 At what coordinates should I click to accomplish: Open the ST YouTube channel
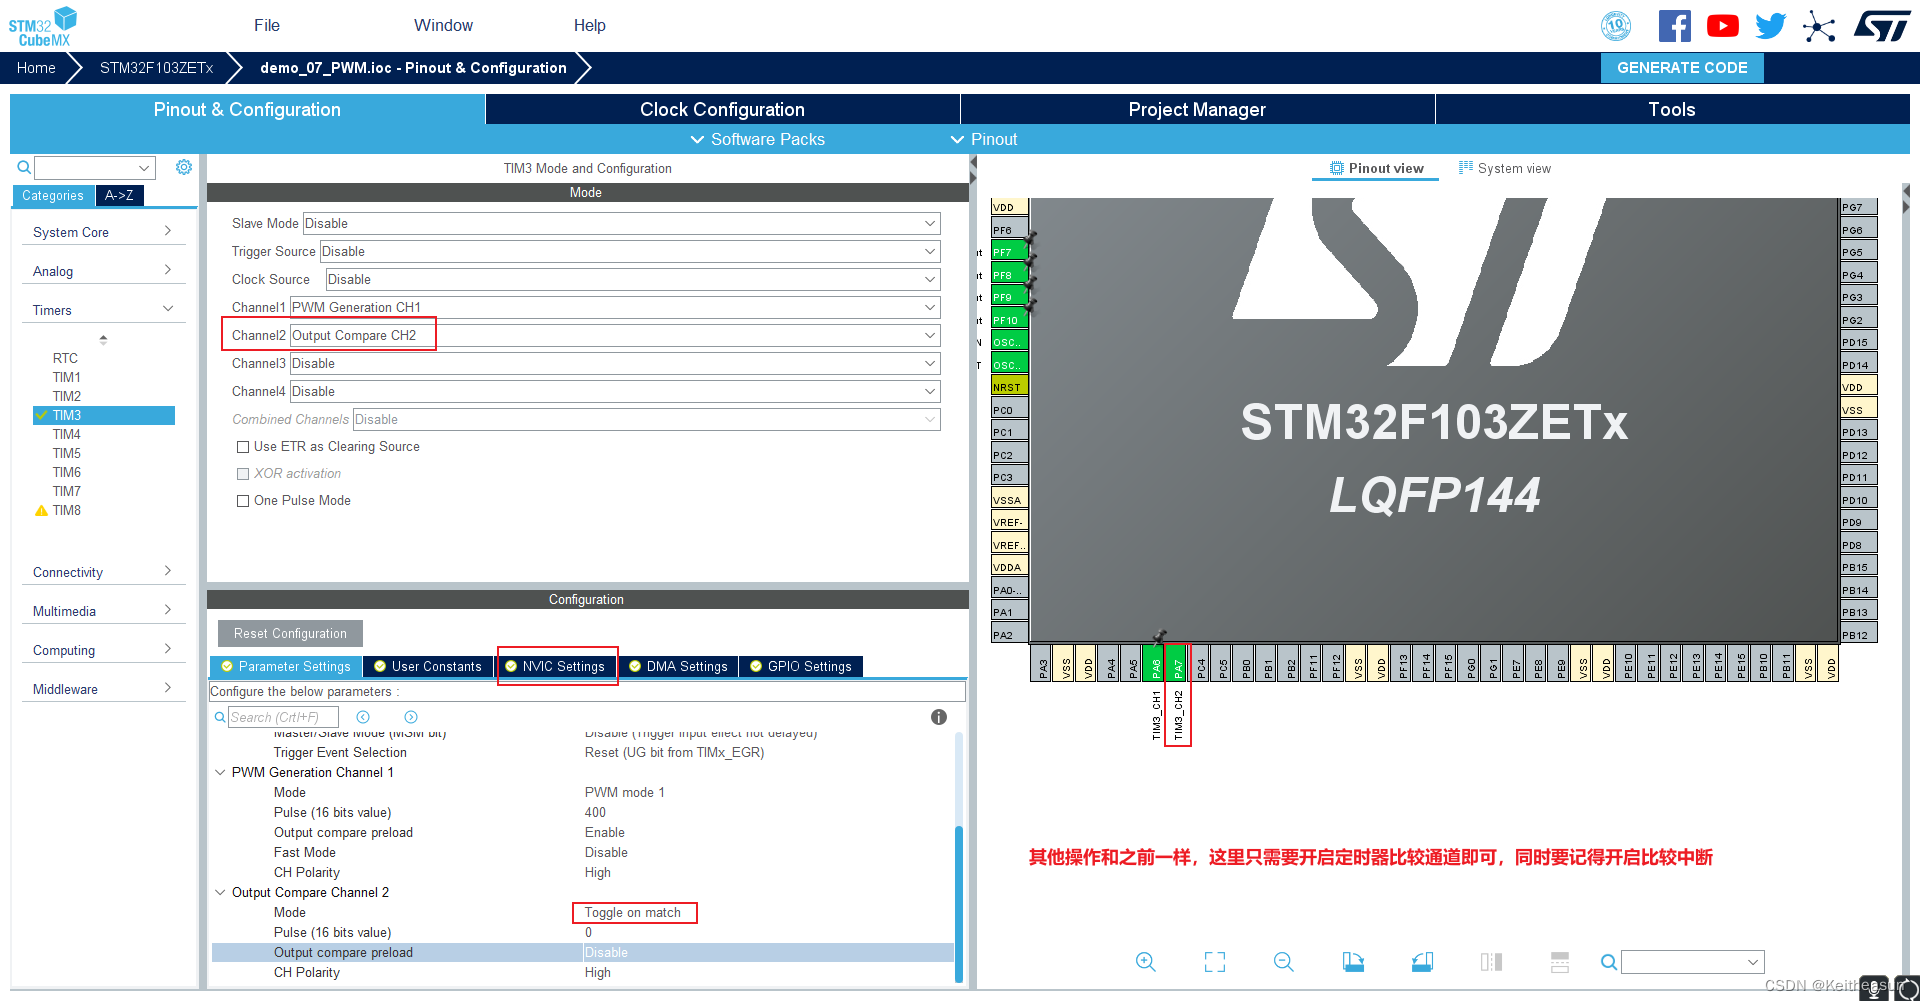tap(1722, 26)
